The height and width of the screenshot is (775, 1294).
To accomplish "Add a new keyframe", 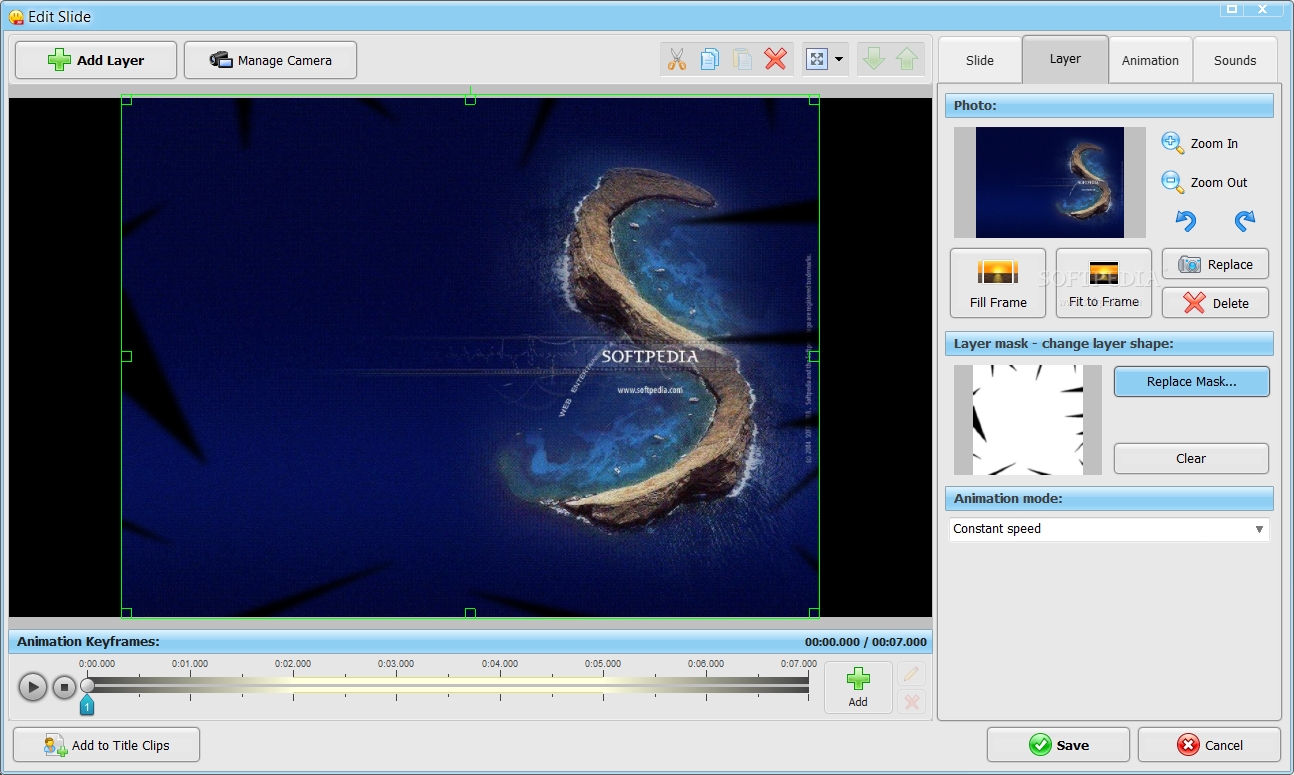I will tap(858, 687).
